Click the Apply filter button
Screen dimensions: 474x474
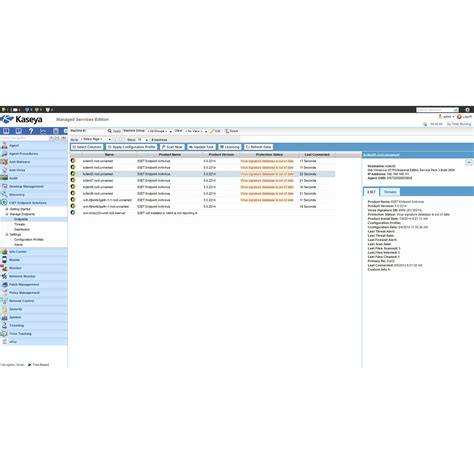[117, 131]
